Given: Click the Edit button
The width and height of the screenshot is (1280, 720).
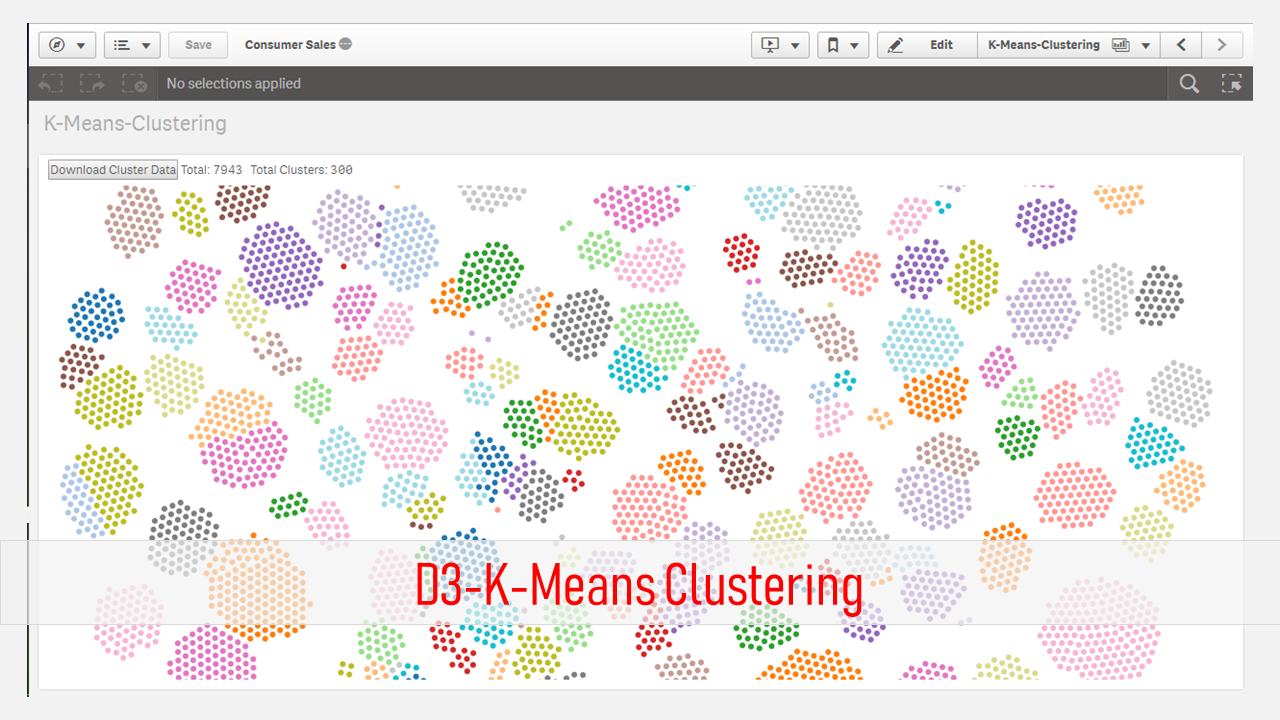Looking at the screenshot, I should [x=926, y=45].
